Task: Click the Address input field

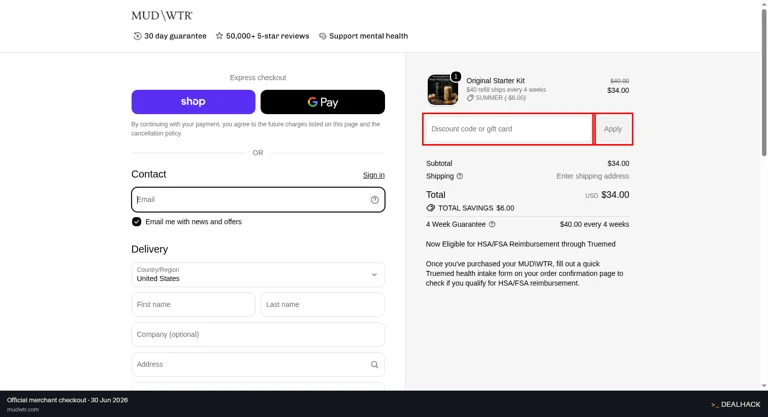Action: click(x=258, y=364)
